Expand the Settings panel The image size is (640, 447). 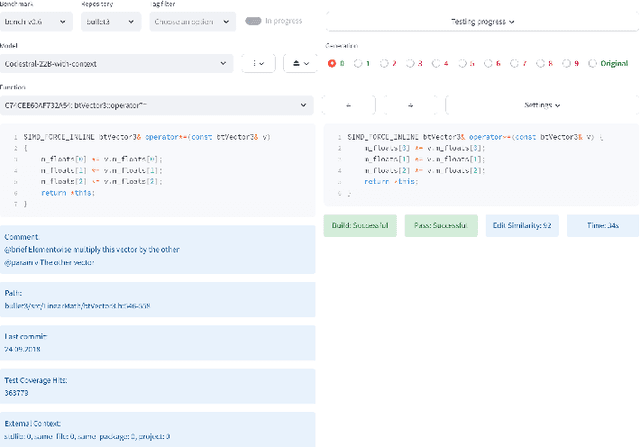pyautogui.click(x=542, y=104)
